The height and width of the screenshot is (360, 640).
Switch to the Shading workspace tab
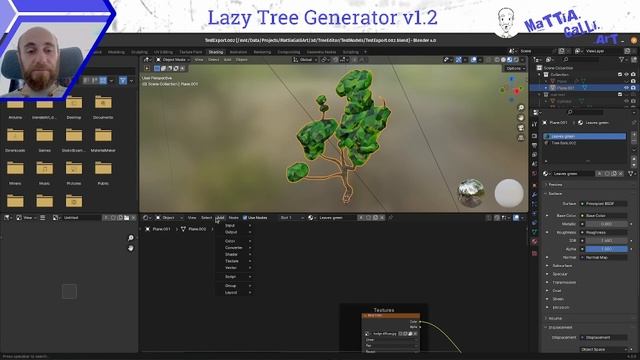[216, 52]
